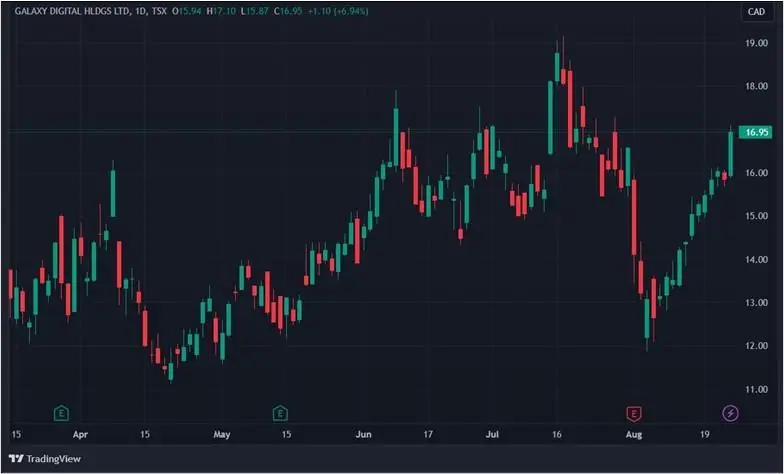Image resolution: width=784 pixels, height=474 pixels.
Task: Click the 19.00 label on price axis
Action: 756,44
